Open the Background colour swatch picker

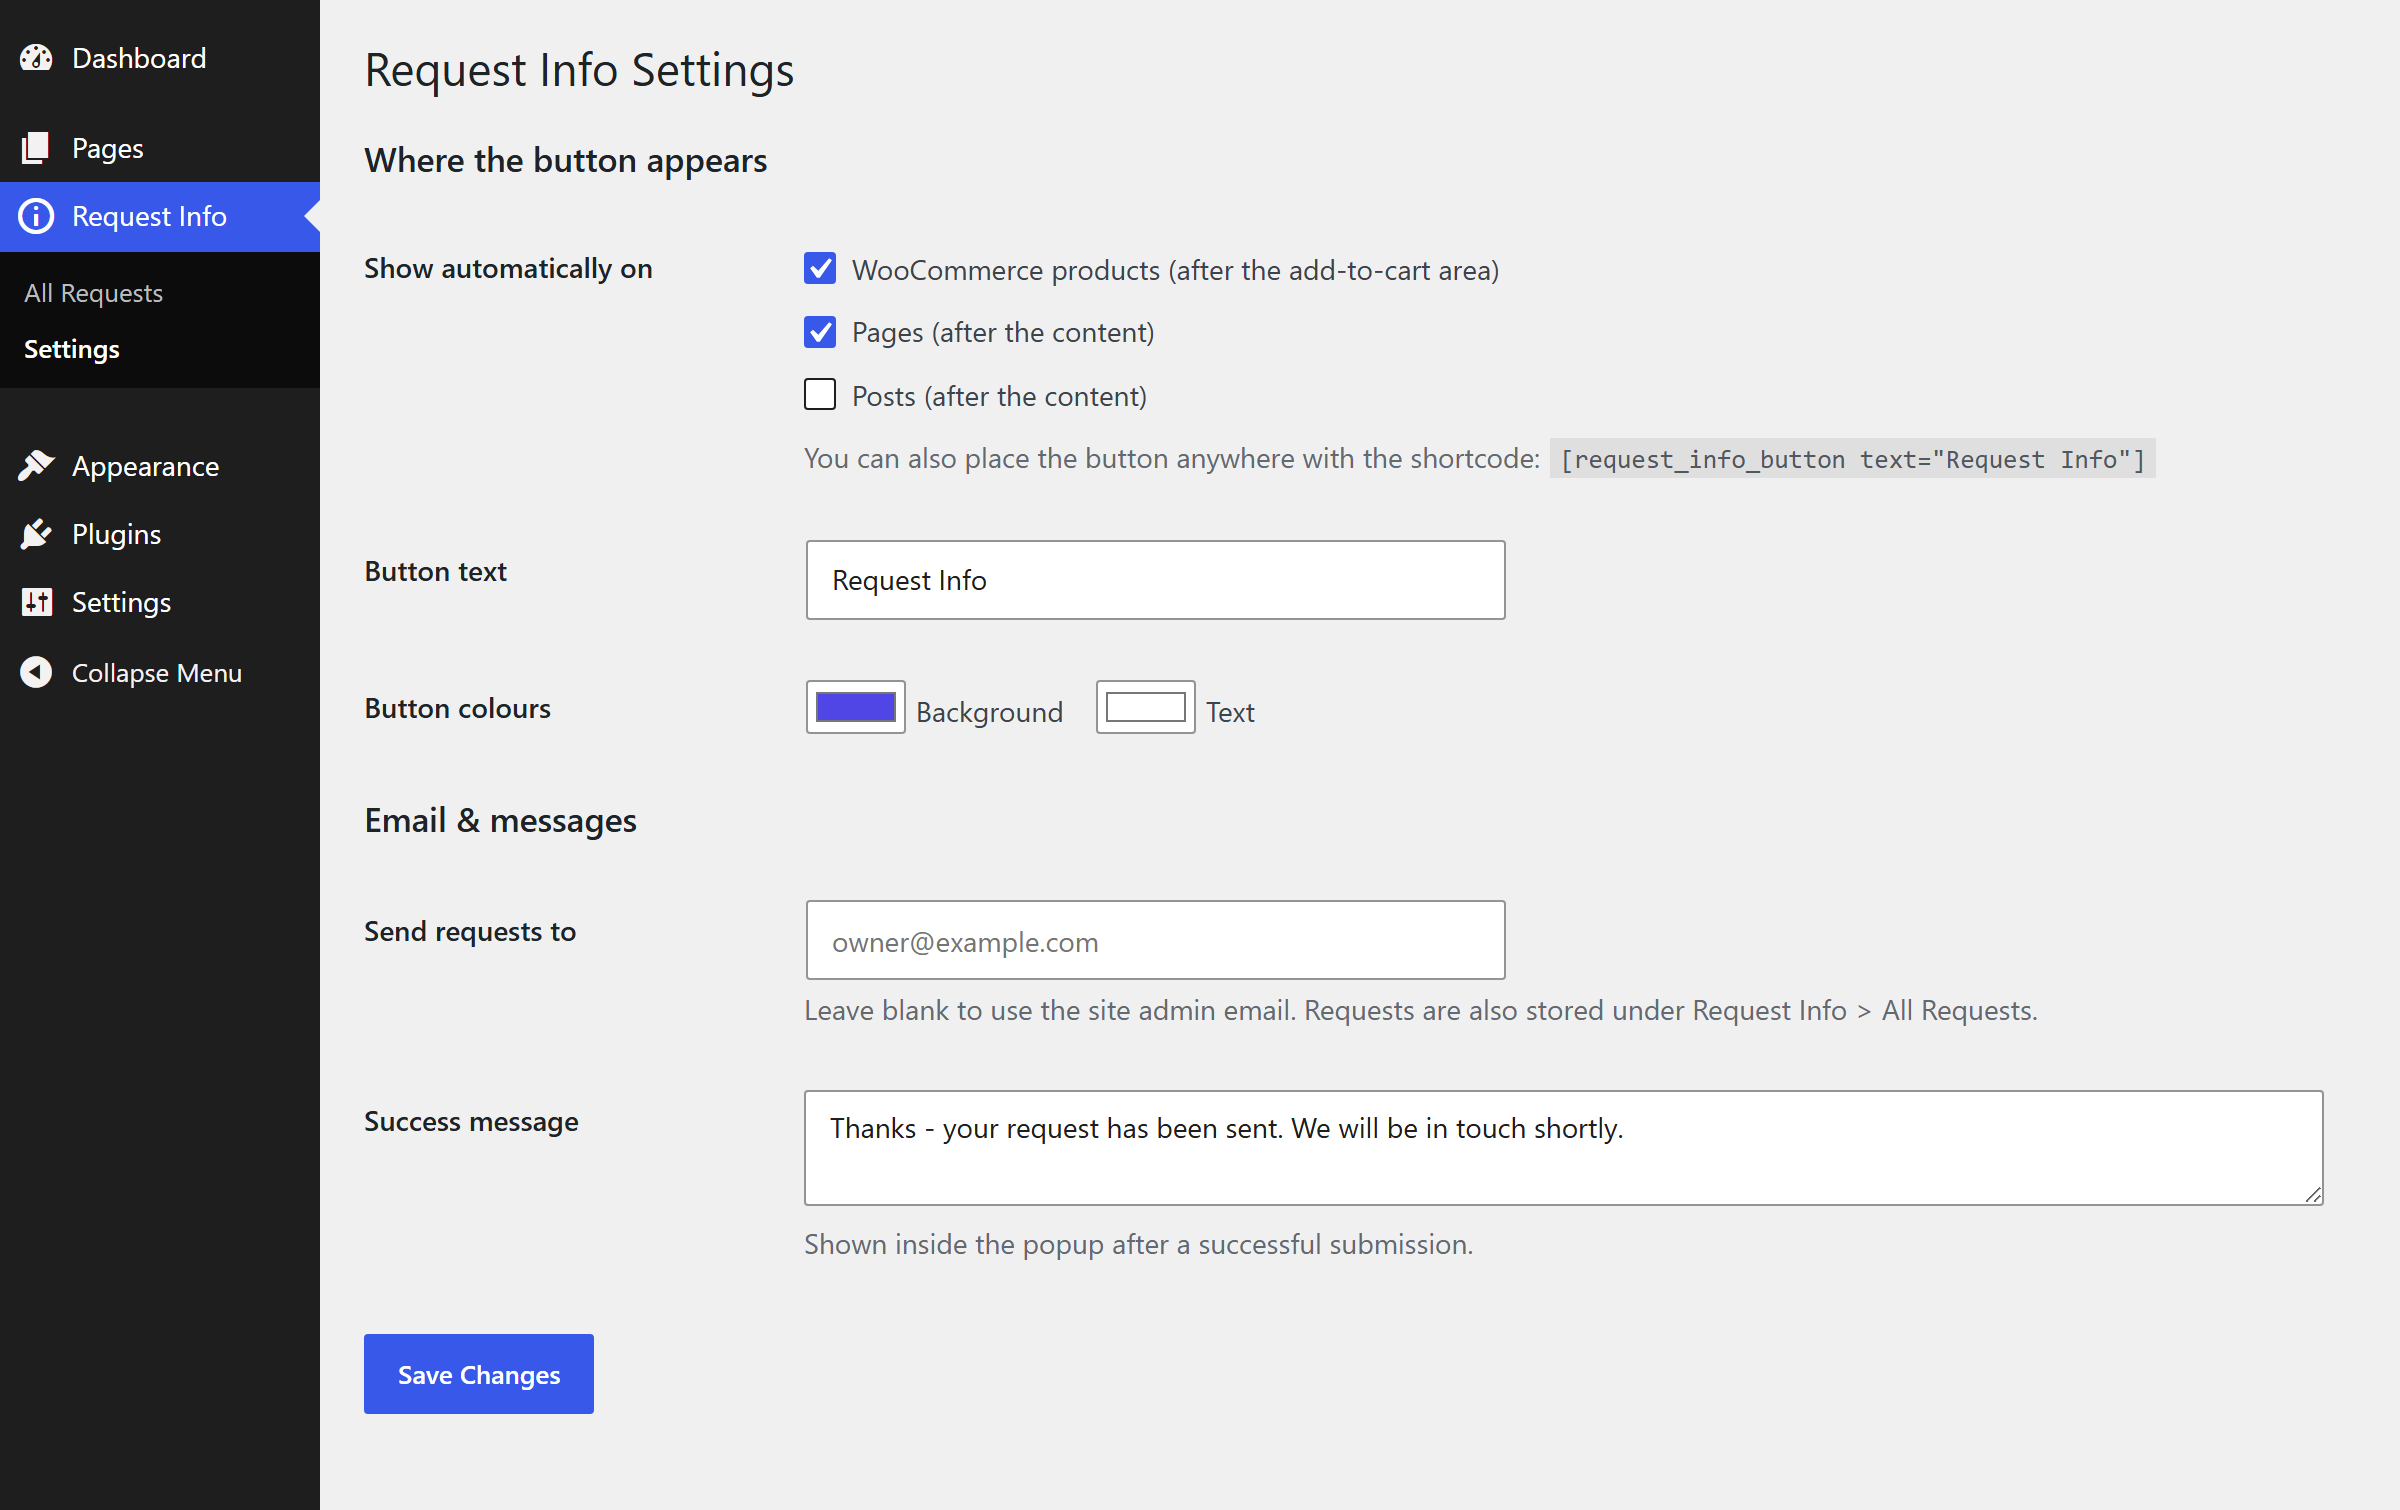[x=856, y=707]
